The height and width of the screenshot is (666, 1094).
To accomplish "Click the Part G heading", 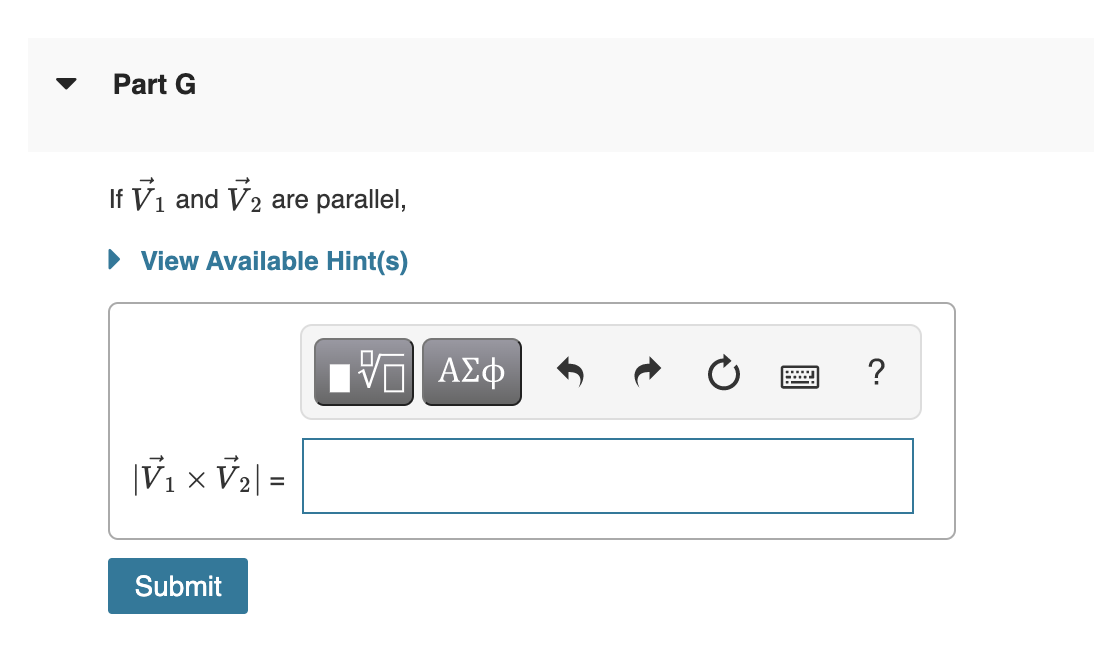I will 155,85.
